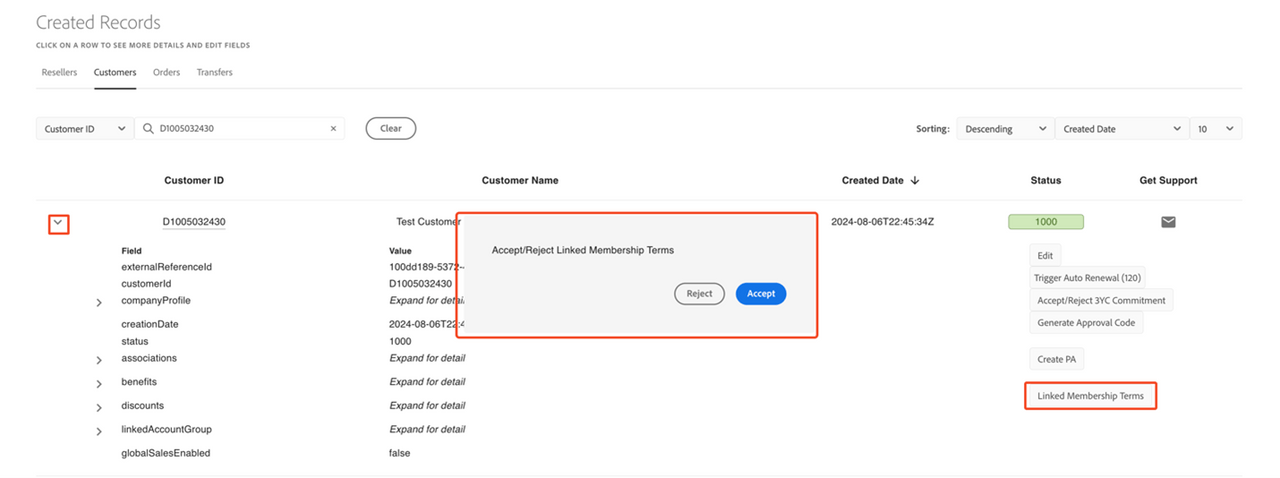Expand the benefits field
1280x478 pixels.
tap(99, 383)
